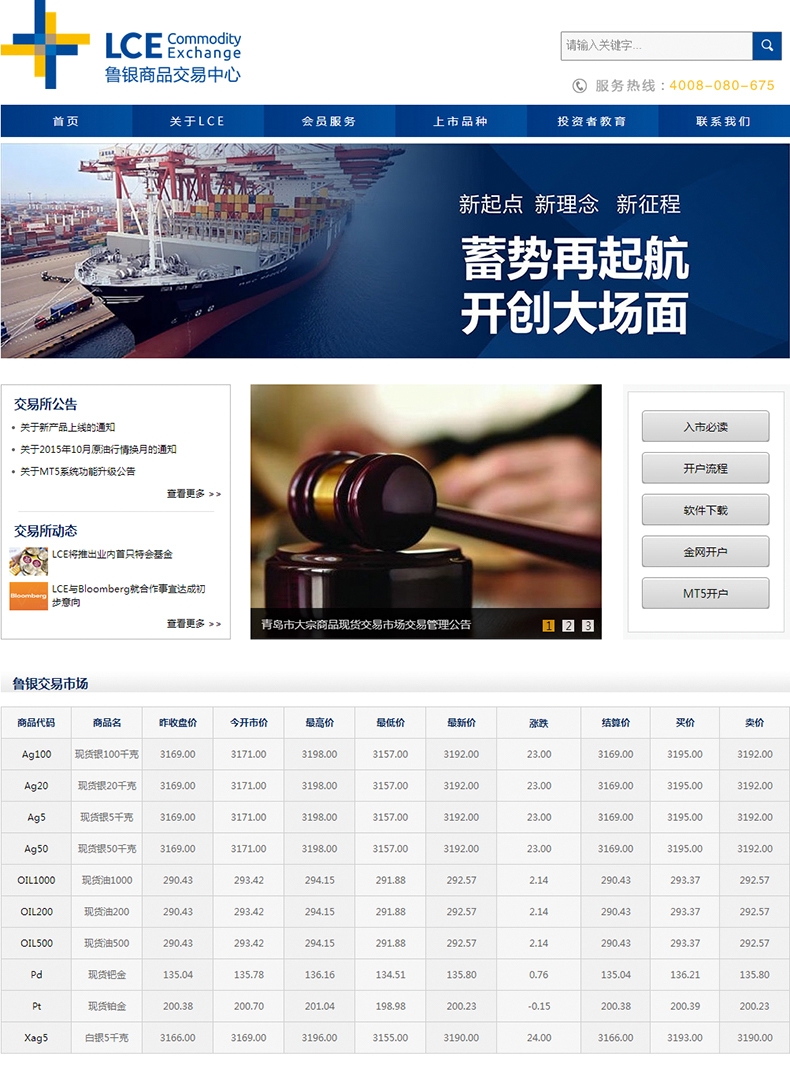
Task: Select the 金网开户 button
Action: [705, 552]
